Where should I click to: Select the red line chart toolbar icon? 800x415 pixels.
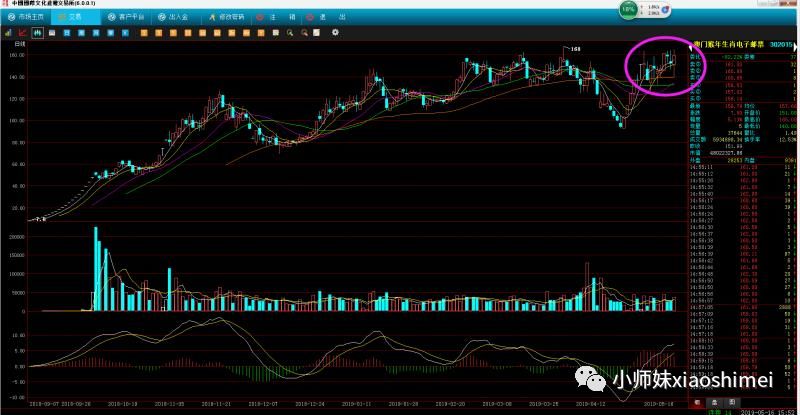click(22, 33)
